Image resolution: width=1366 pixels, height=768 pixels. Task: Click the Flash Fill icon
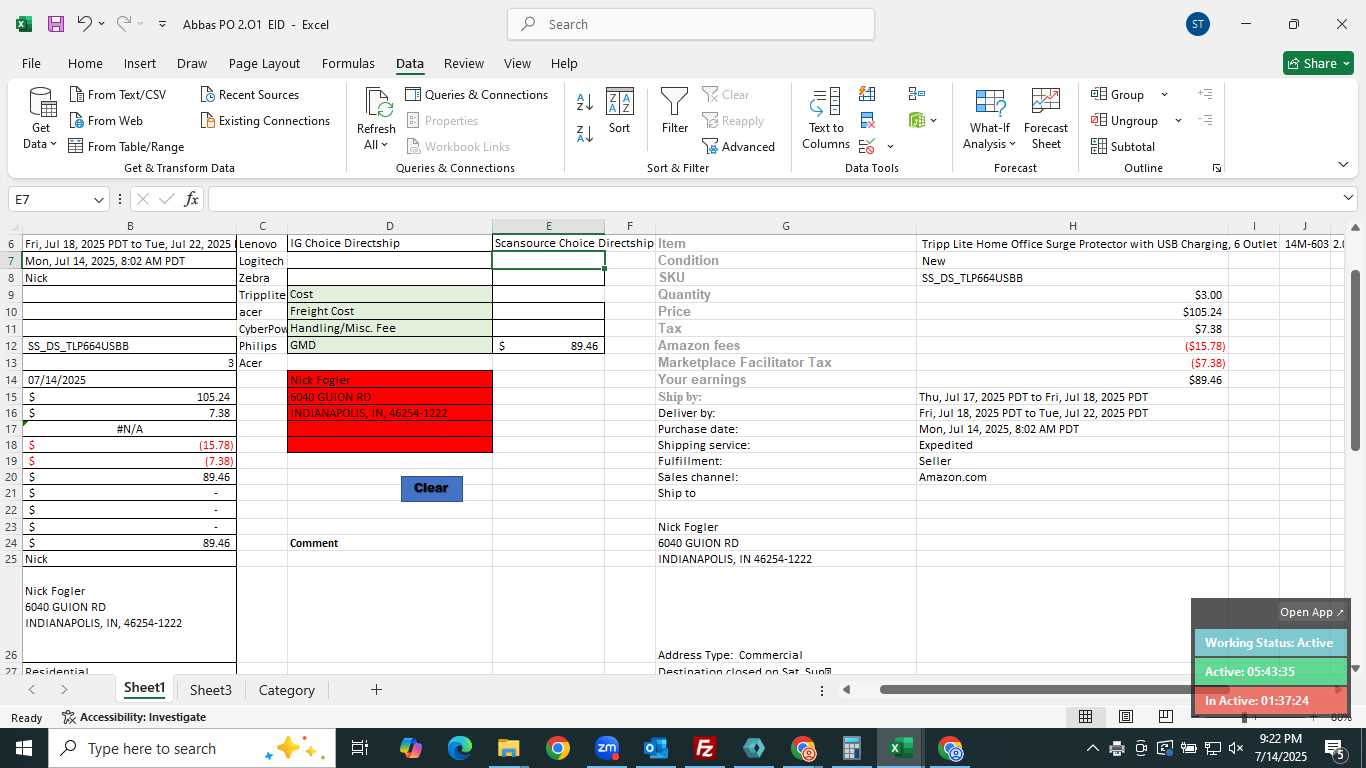[867, 94]
